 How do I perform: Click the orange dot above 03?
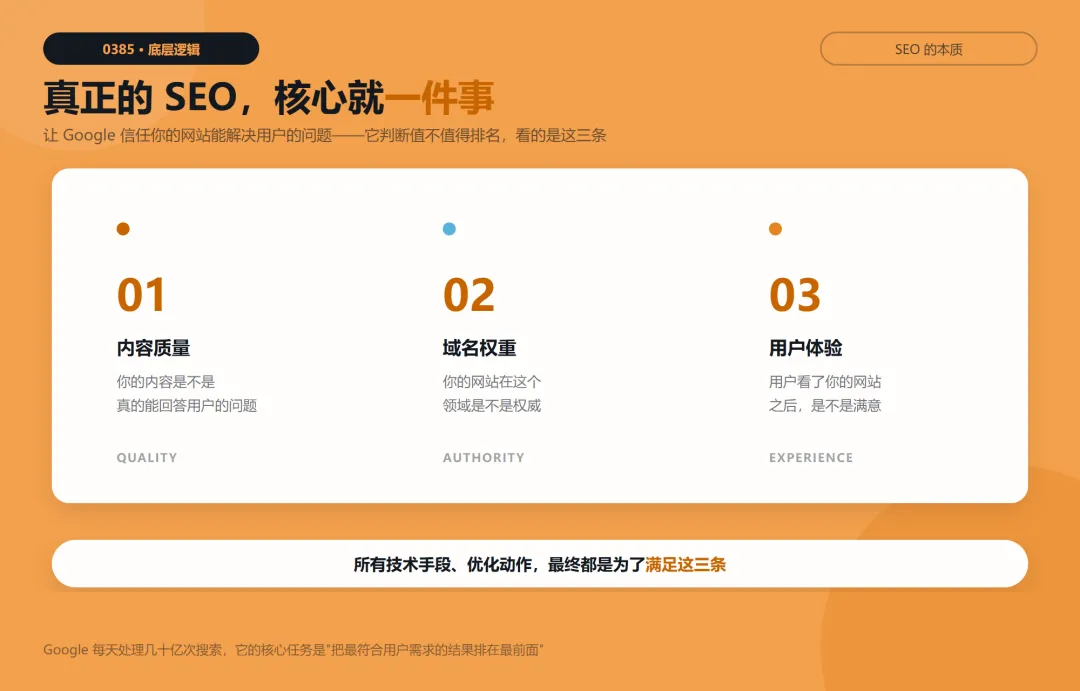coord(776,229)
